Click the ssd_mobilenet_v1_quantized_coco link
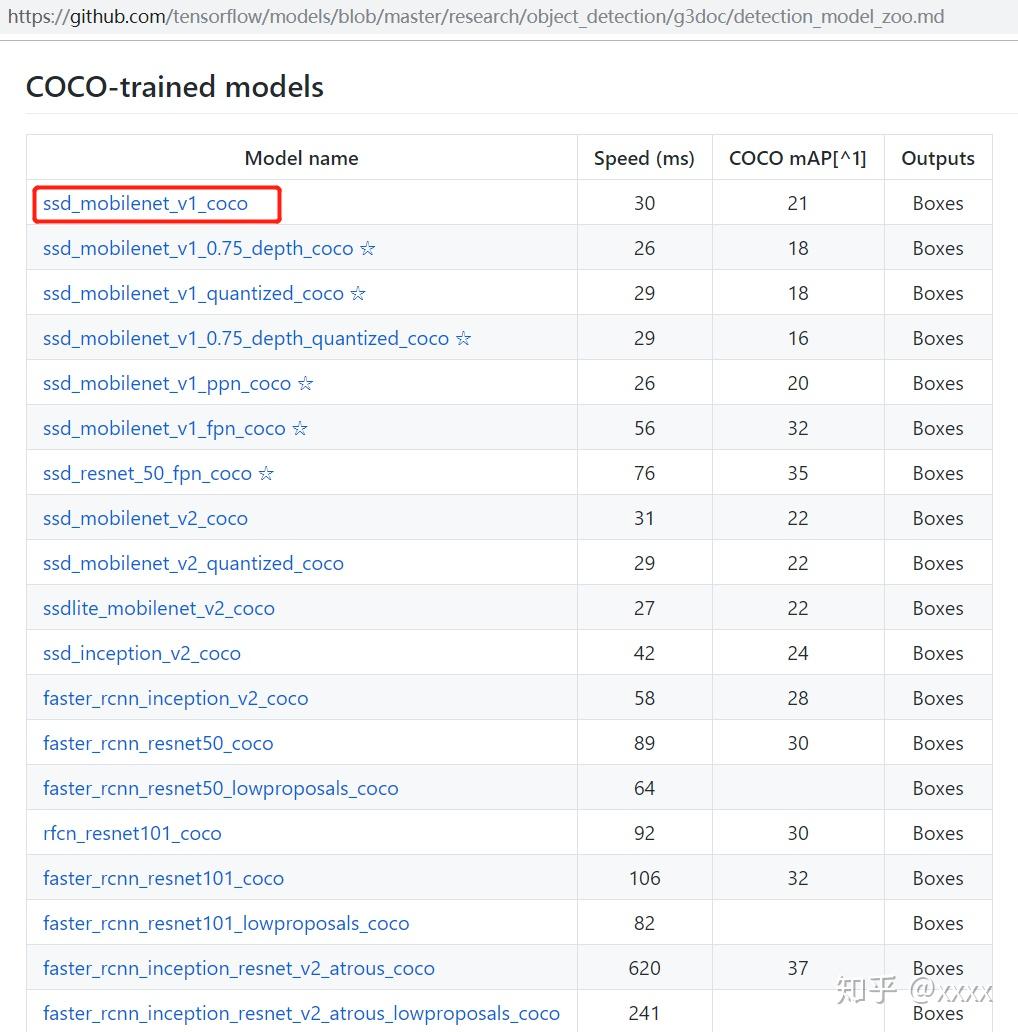 pyautogui.click(x=193, y=294)
